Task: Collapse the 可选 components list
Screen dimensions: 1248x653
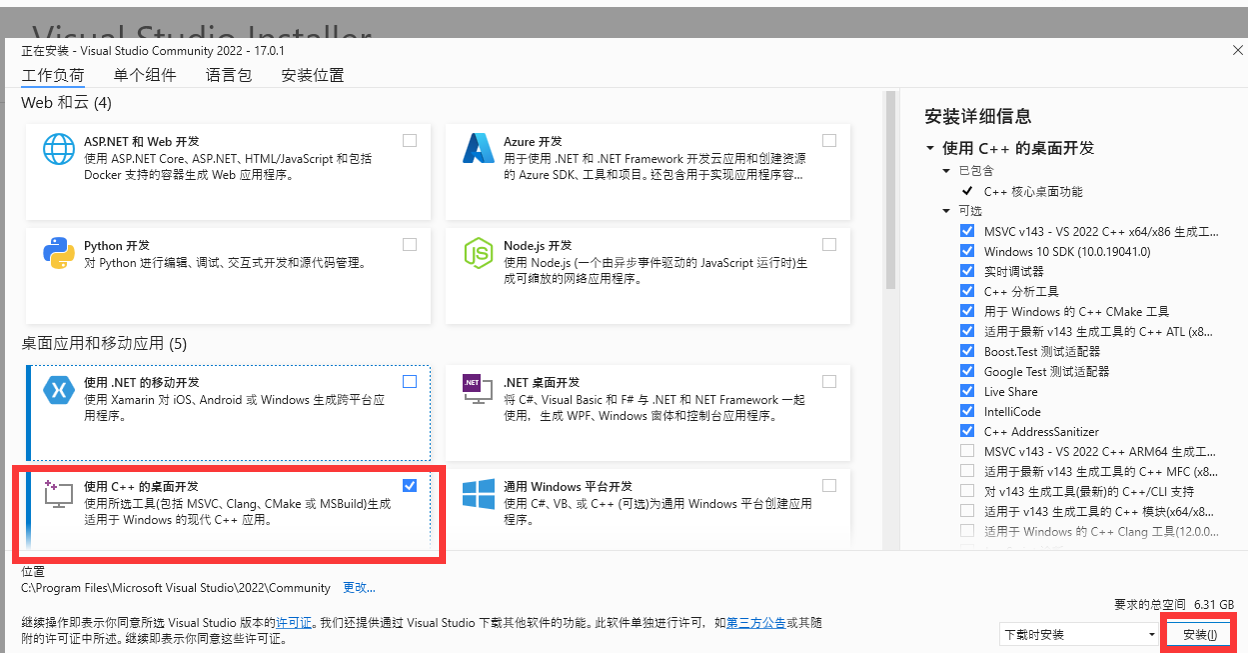Action: tap(947, 211)
